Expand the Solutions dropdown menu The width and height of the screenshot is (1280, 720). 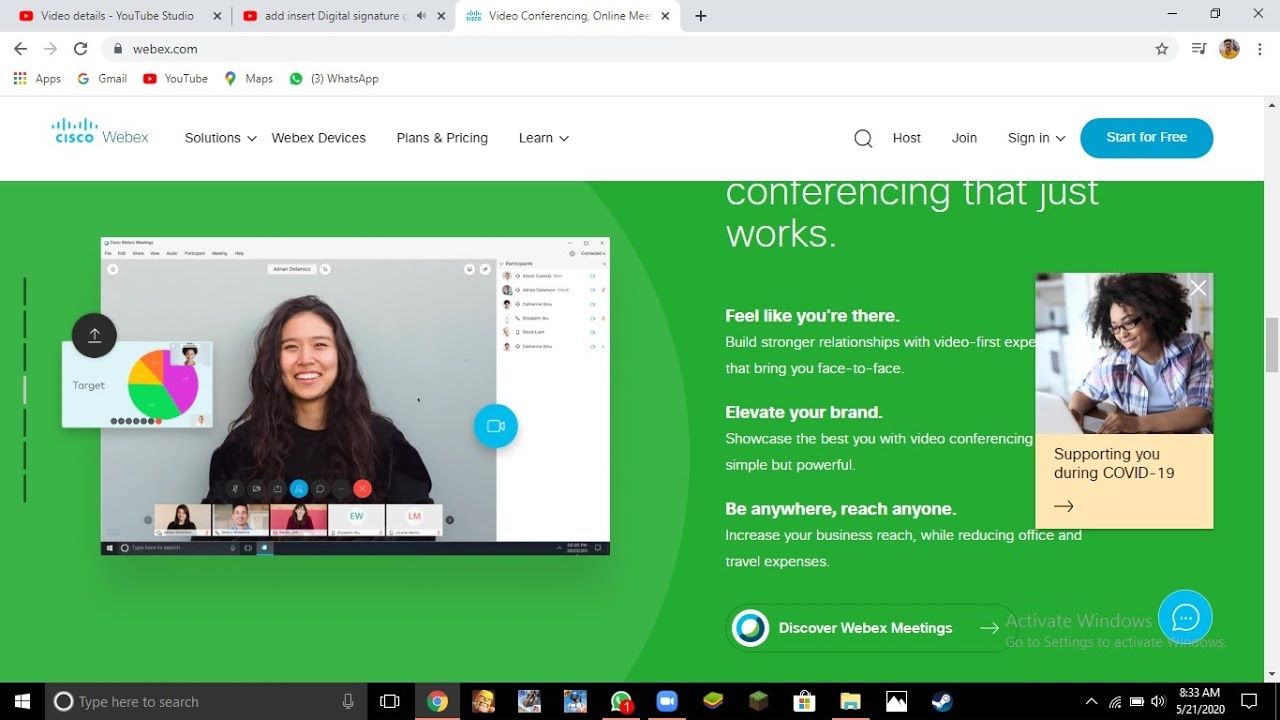[x=221, y=138]
